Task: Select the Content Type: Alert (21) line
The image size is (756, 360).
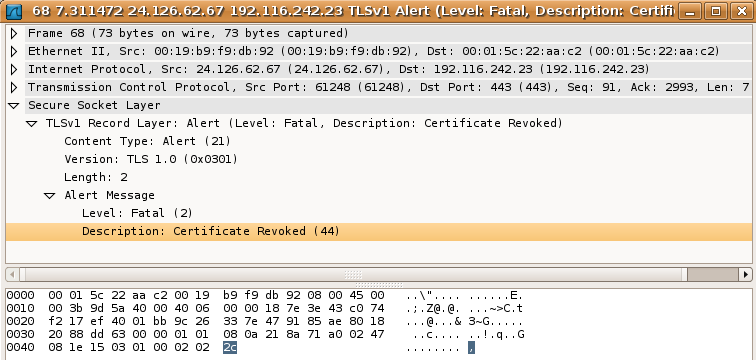Action: (x=148, y=141)
